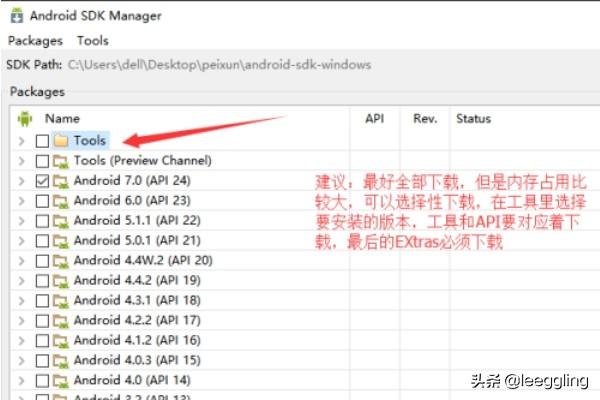The height and width of the screenshot is (400, 600).
Task: Click the Tools (Preview Channel) folder icon
Action: (x=61, y=161)
